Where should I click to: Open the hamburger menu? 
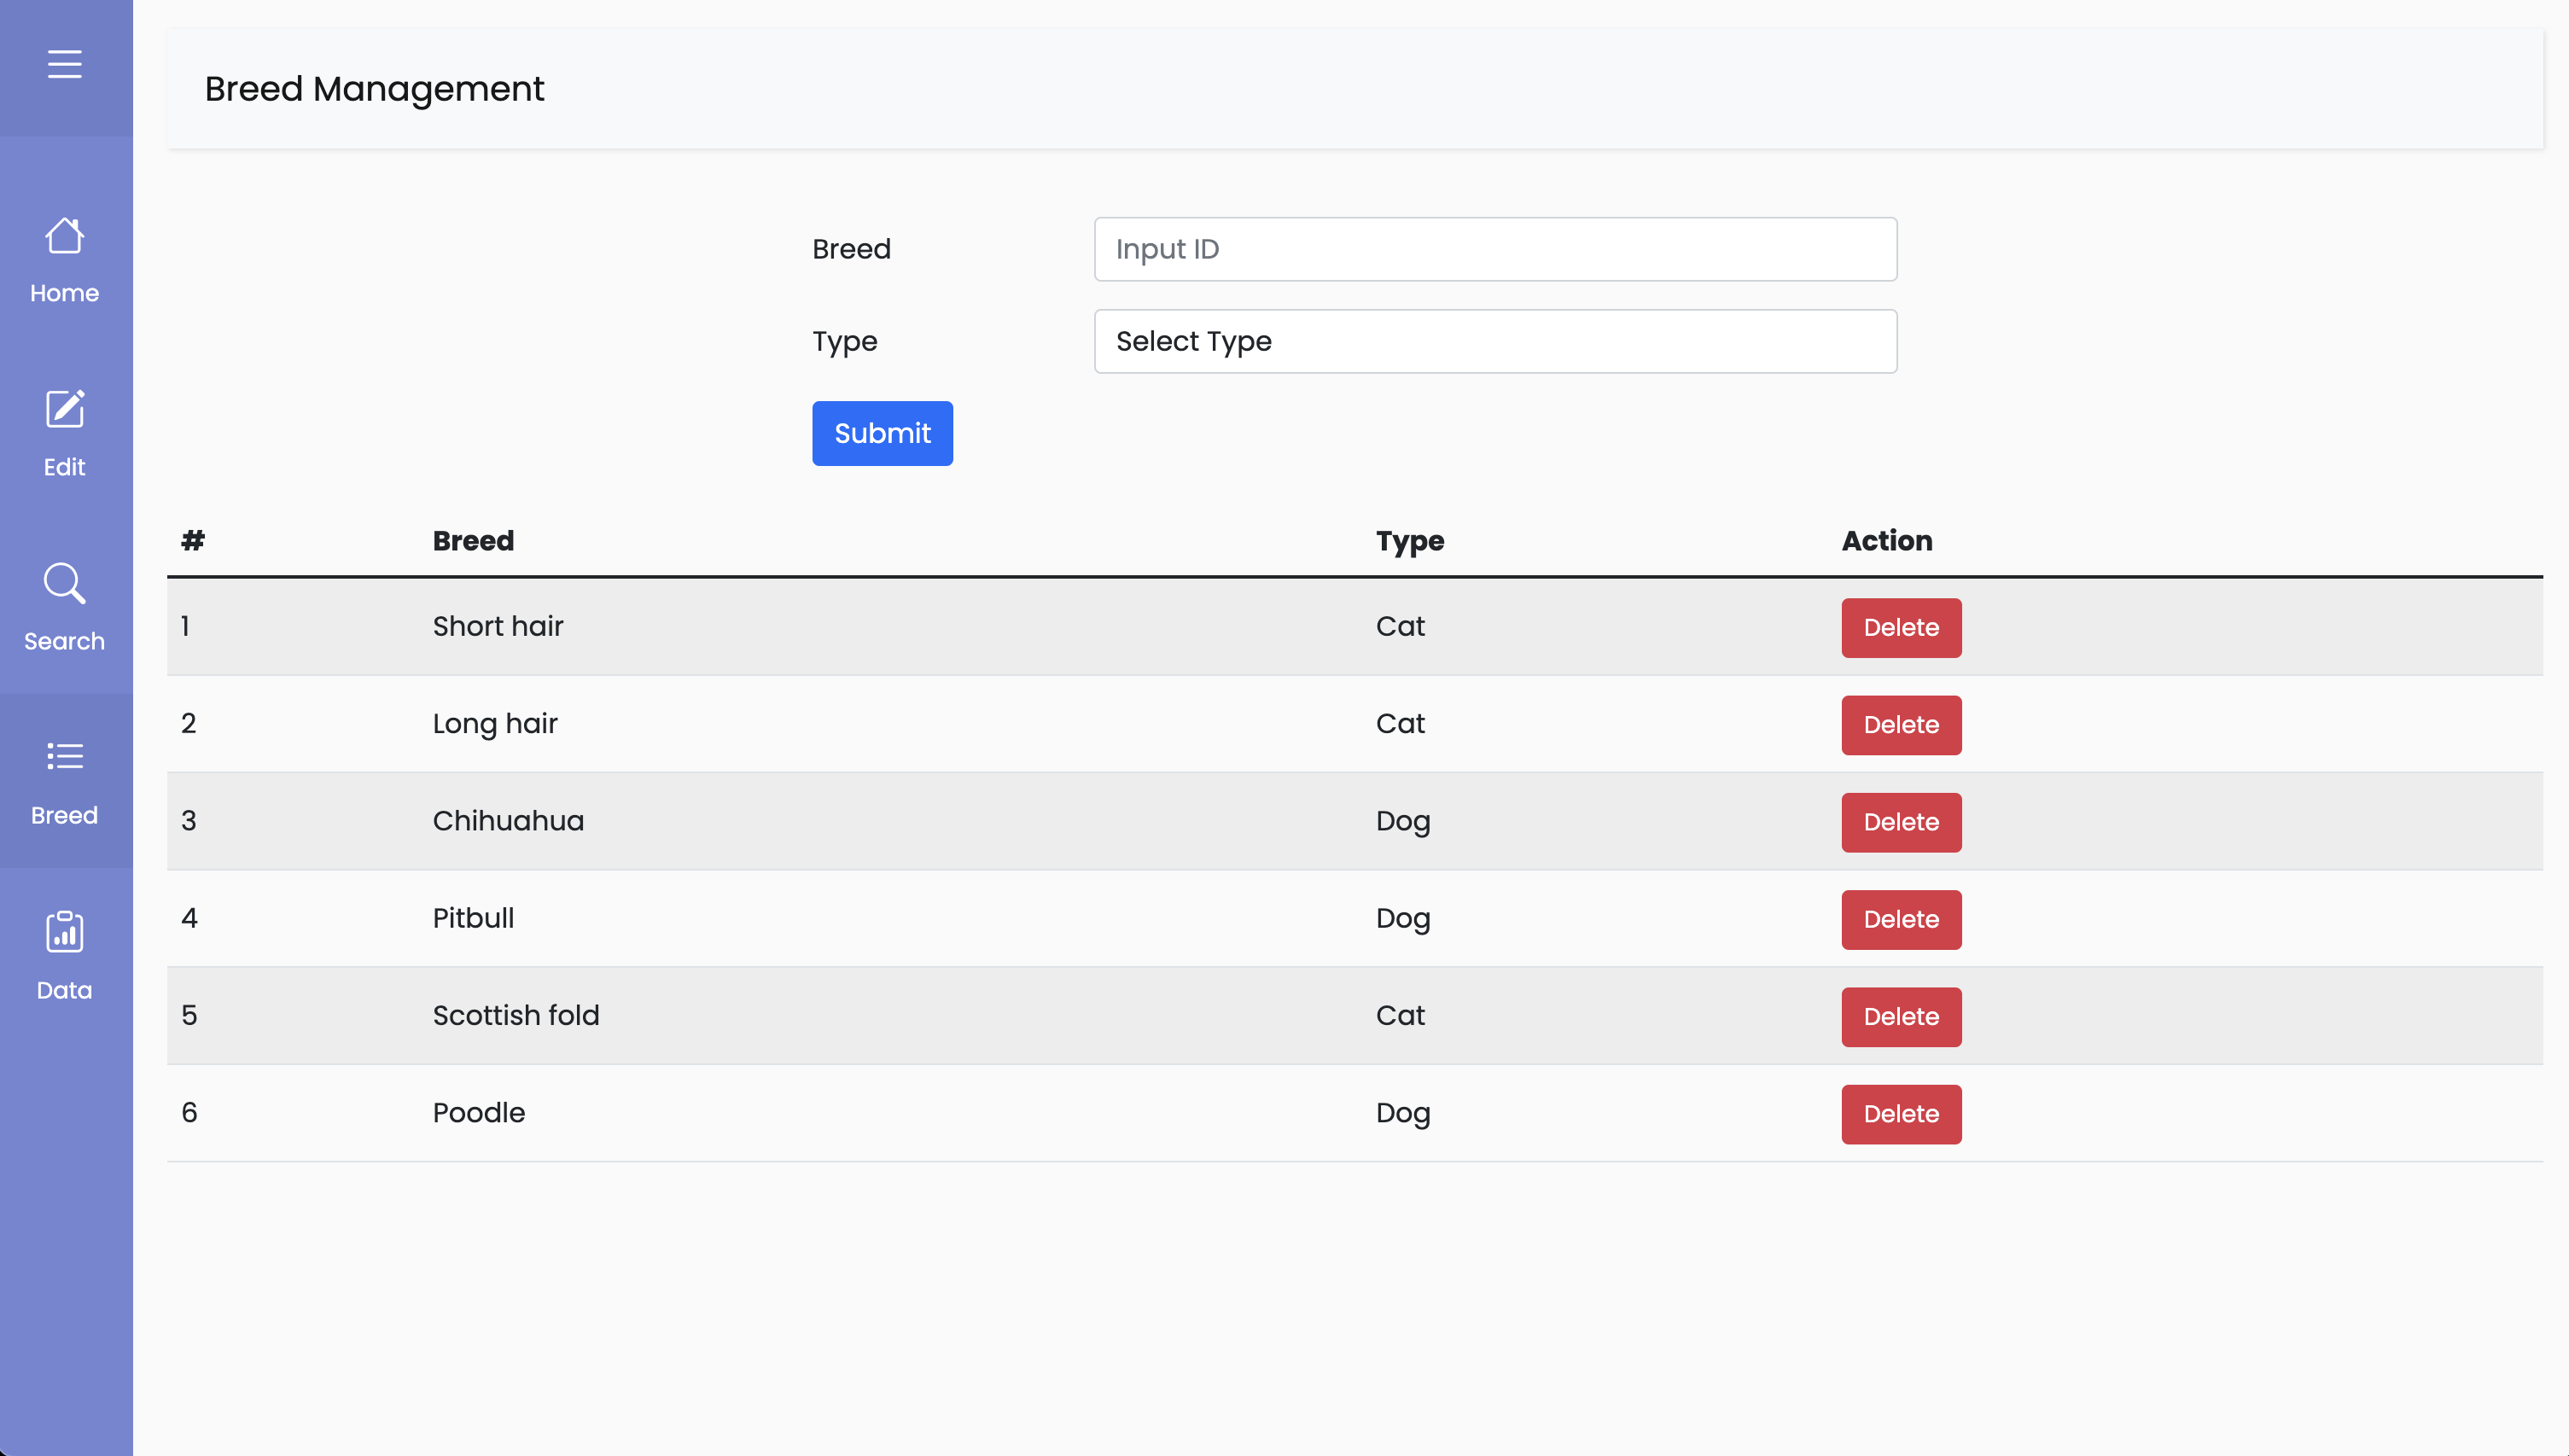(64, 64)
